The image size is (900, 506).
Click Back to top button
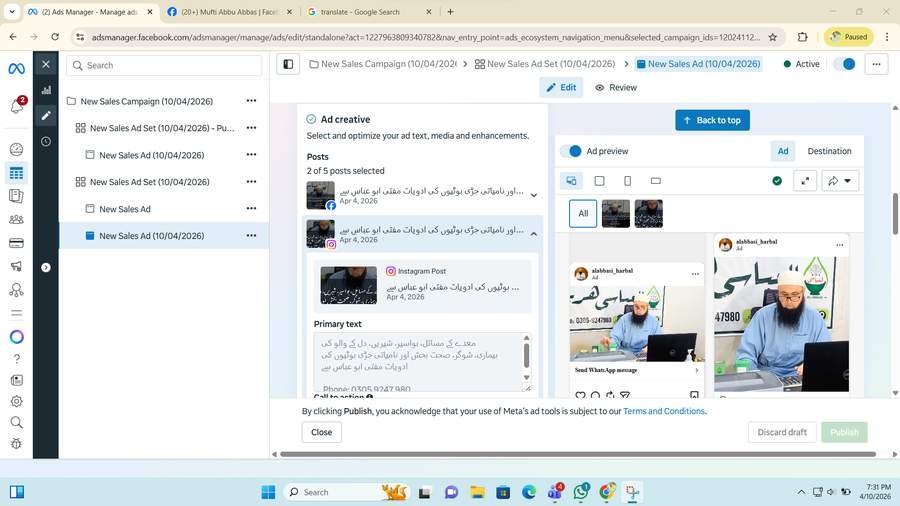pyautogui.click(x=712, y=120)
